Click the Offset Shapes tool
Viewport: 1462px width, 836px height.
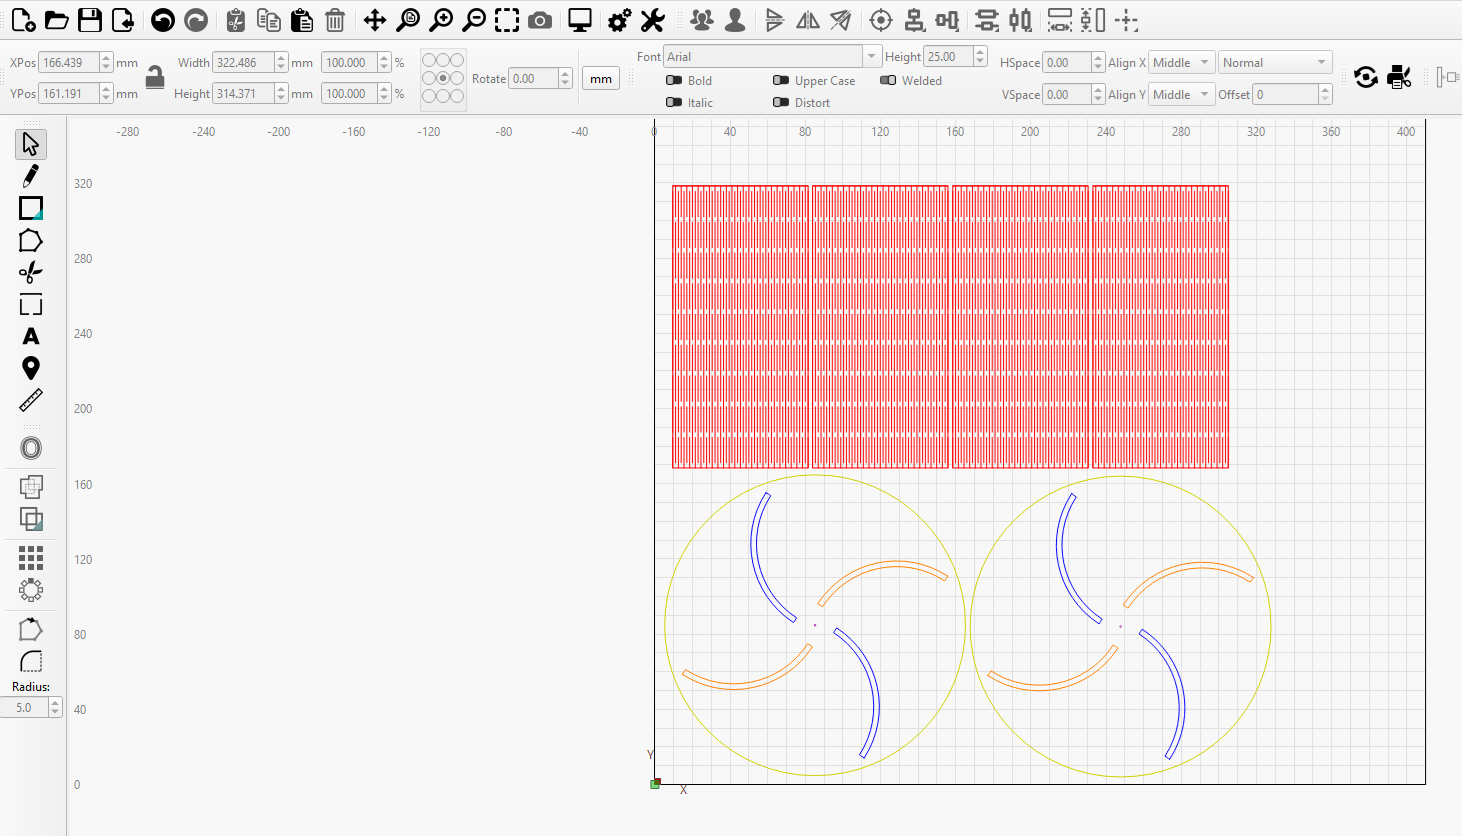coord(31,448)
